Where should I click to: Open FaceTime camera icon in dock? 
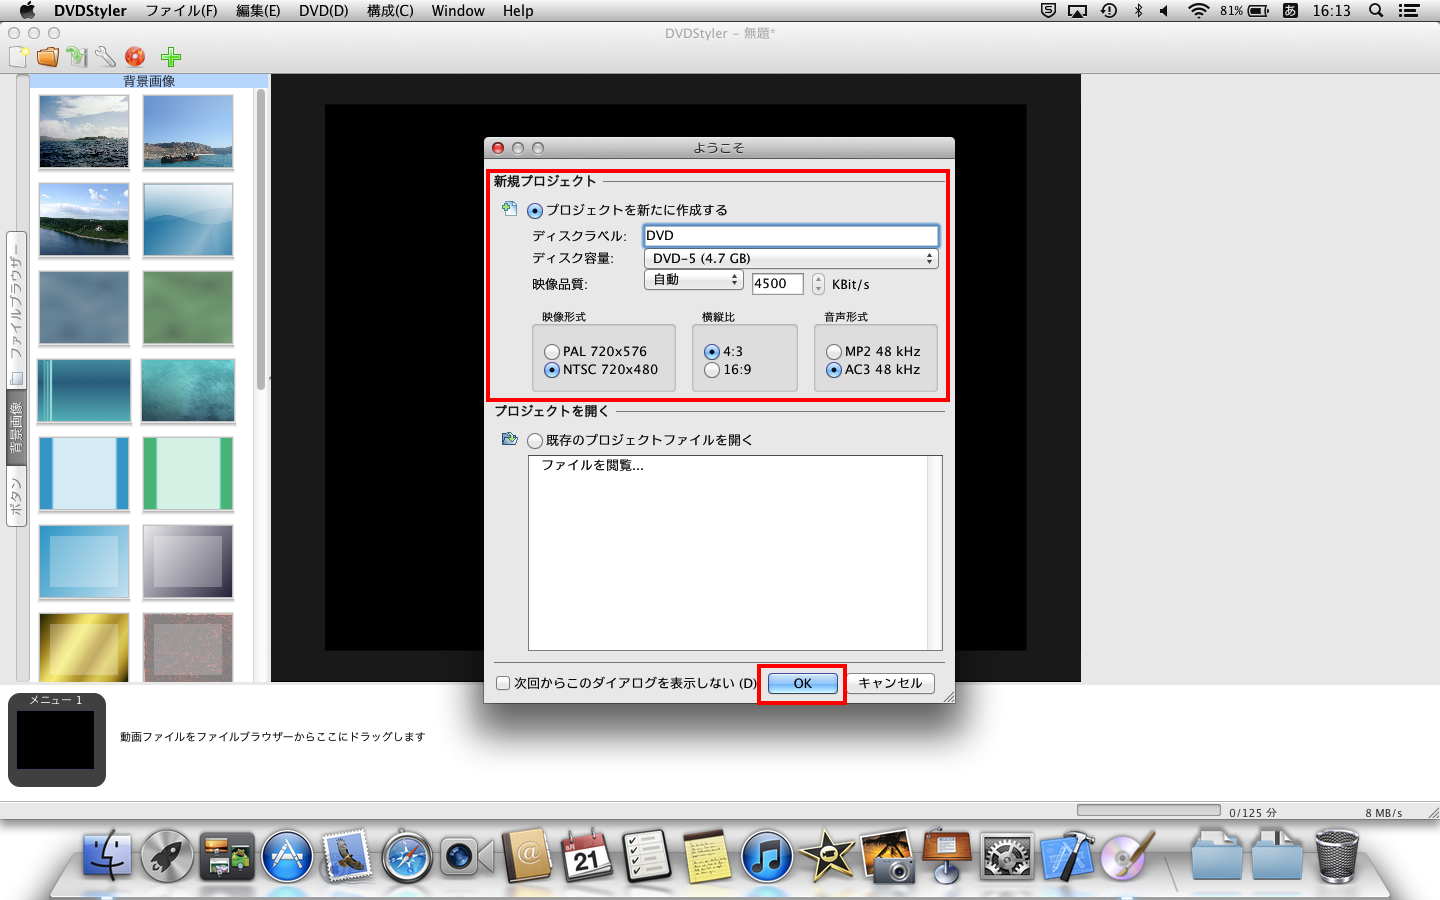(467, 856)
